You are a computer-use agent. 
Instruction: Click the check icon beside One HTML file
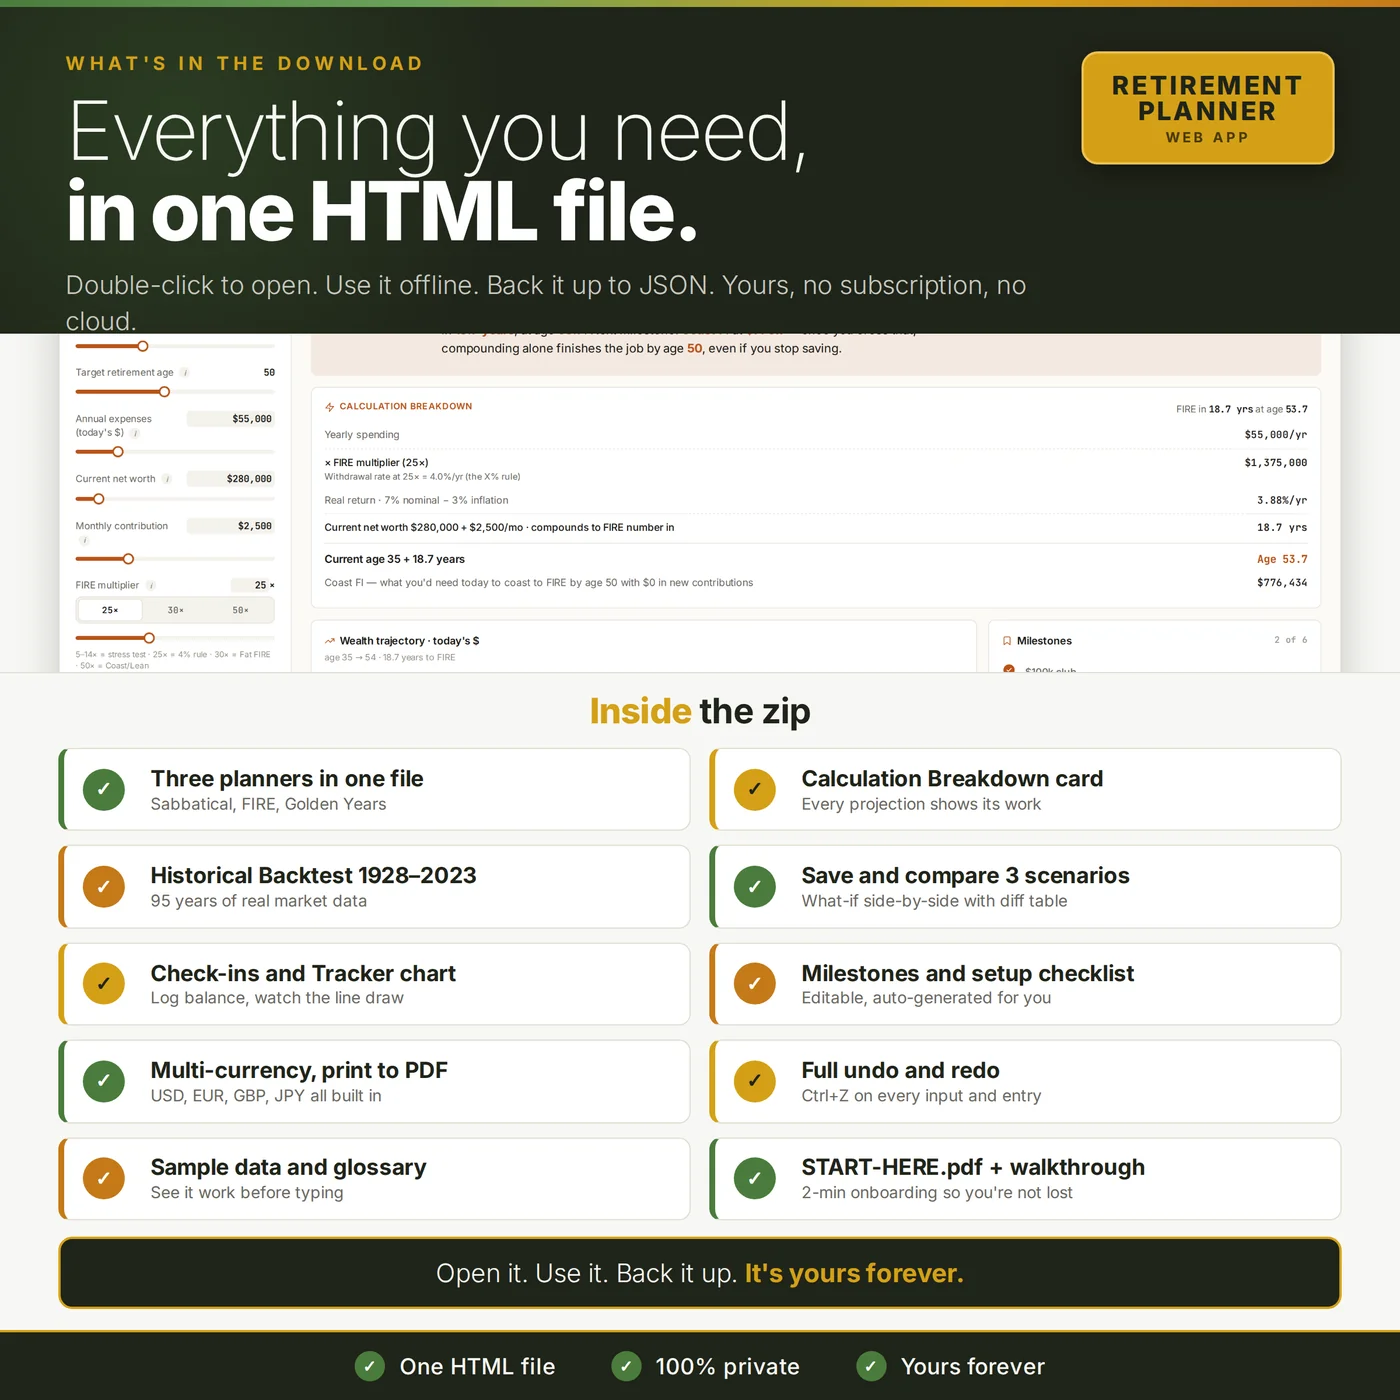[370, 1366]
